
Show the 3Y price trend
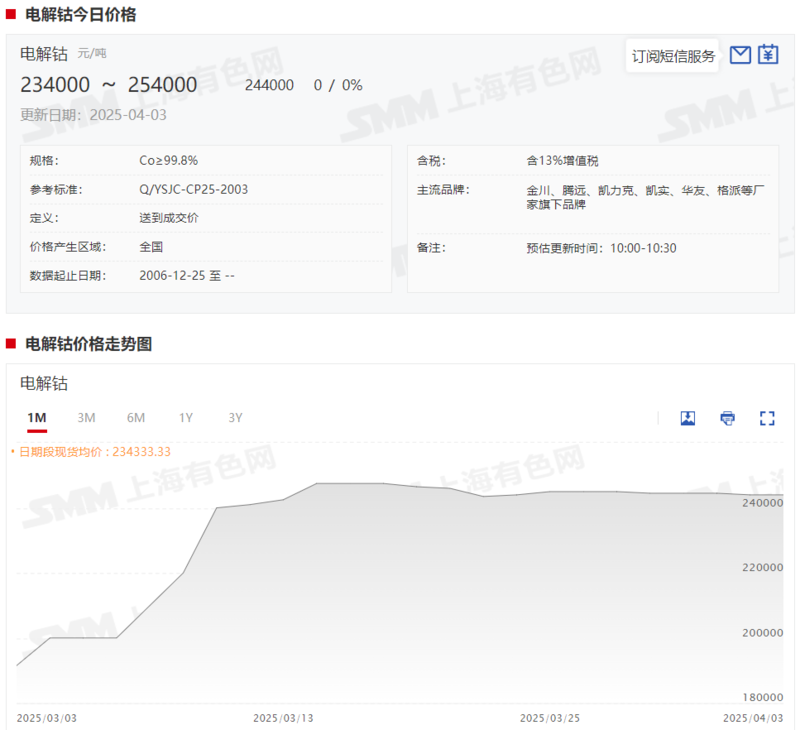pos(235,418)
